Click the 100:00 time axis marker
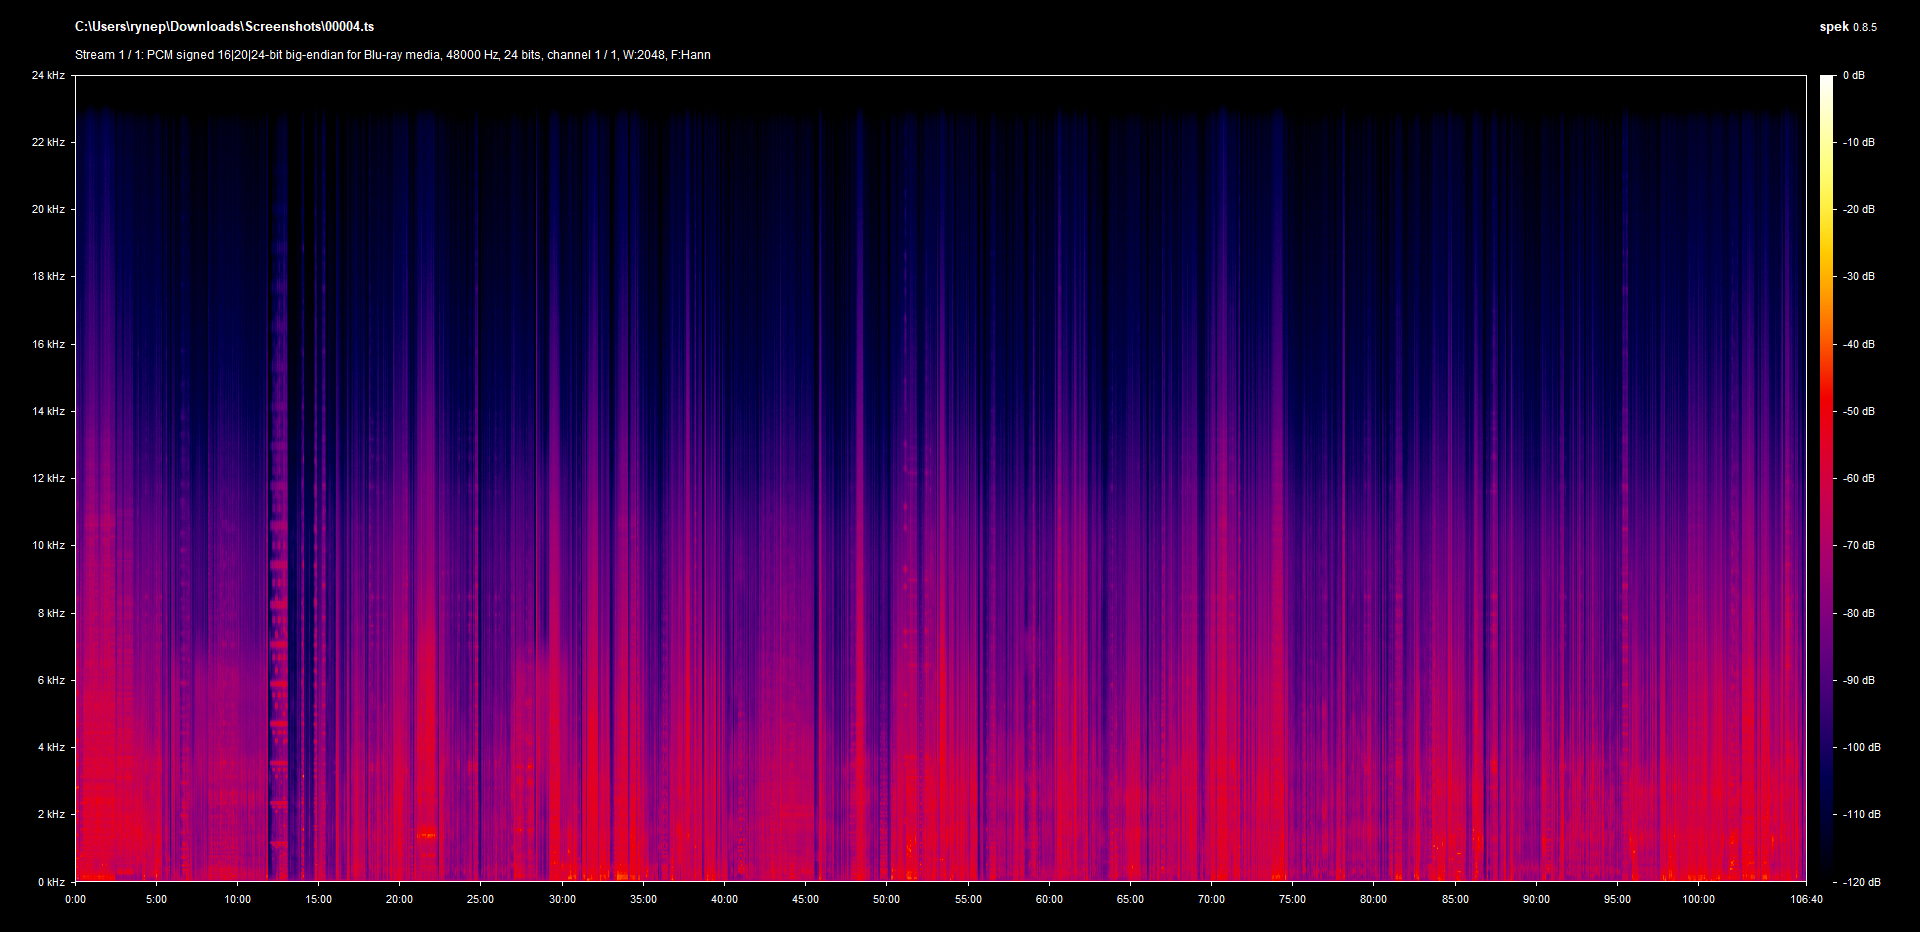 point(1698,899)
